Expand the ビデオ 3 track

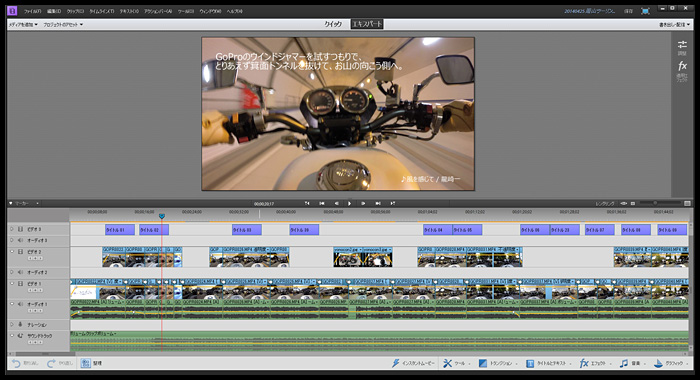coord(12,229)
